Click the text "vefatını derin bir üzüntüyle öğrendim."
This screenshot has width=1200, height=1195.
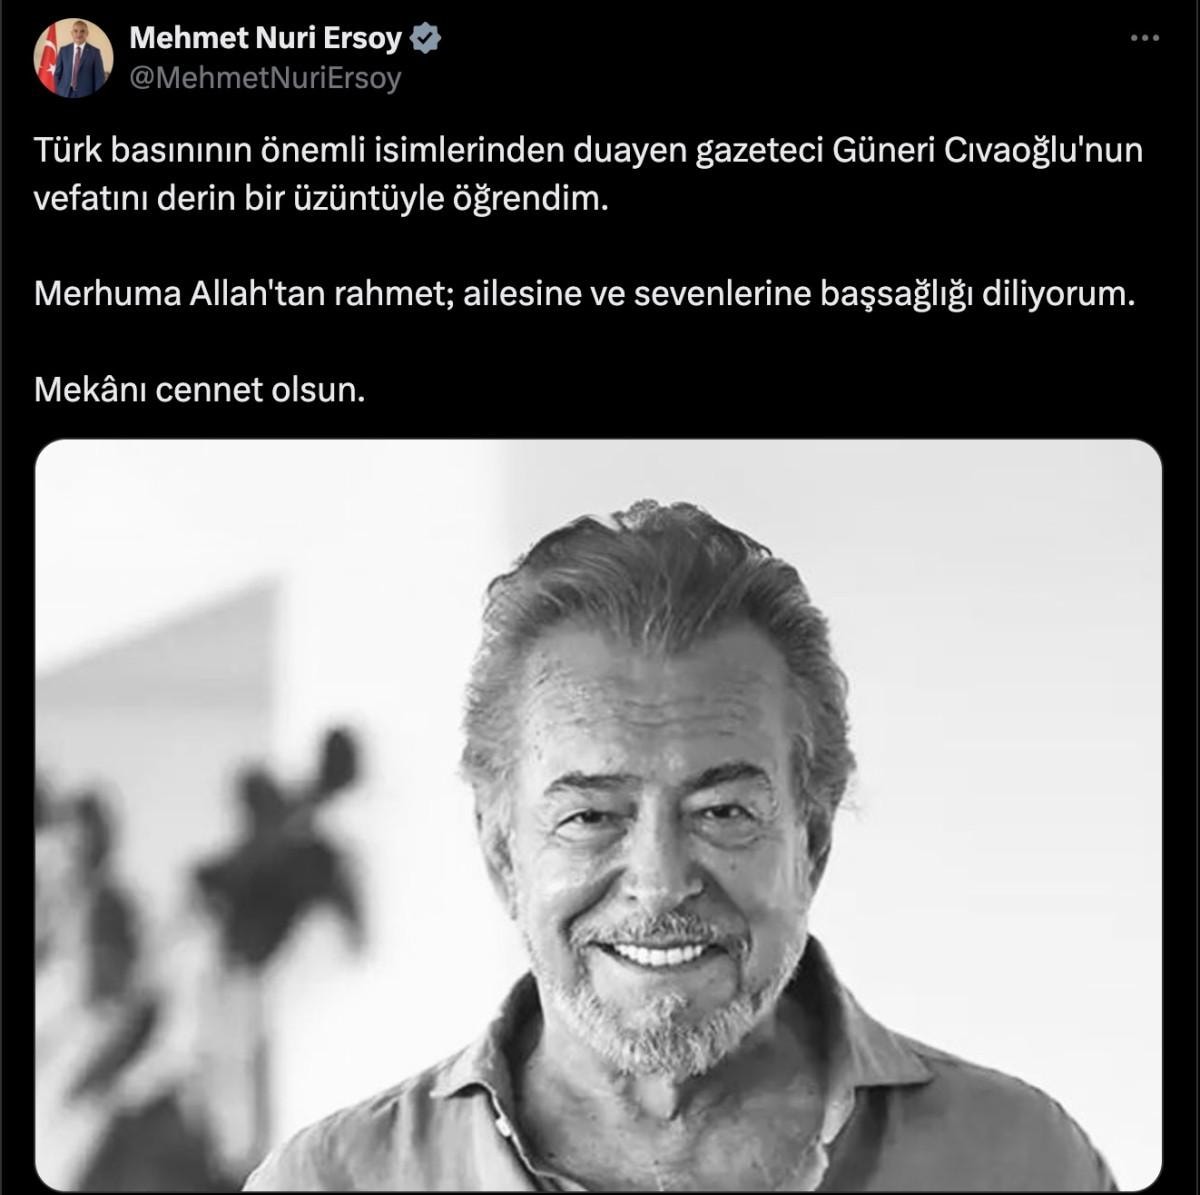pos(321,199)
